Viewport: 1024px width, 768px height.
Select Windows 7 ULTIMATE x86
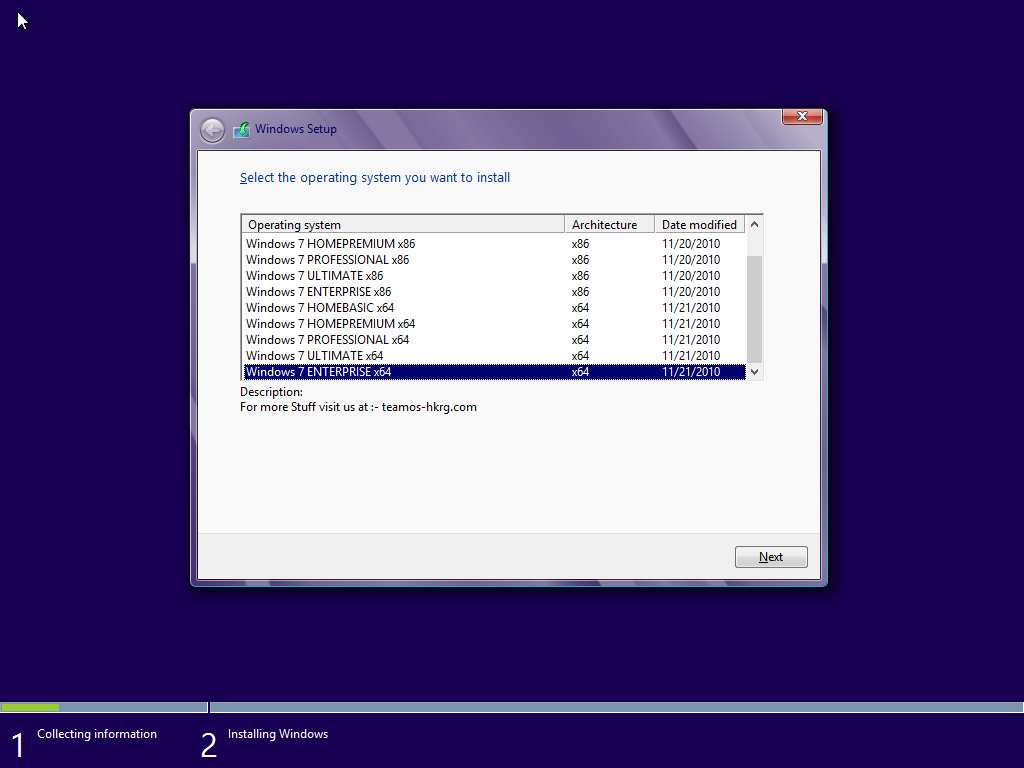pyautogui.click(x=494, y=276)
